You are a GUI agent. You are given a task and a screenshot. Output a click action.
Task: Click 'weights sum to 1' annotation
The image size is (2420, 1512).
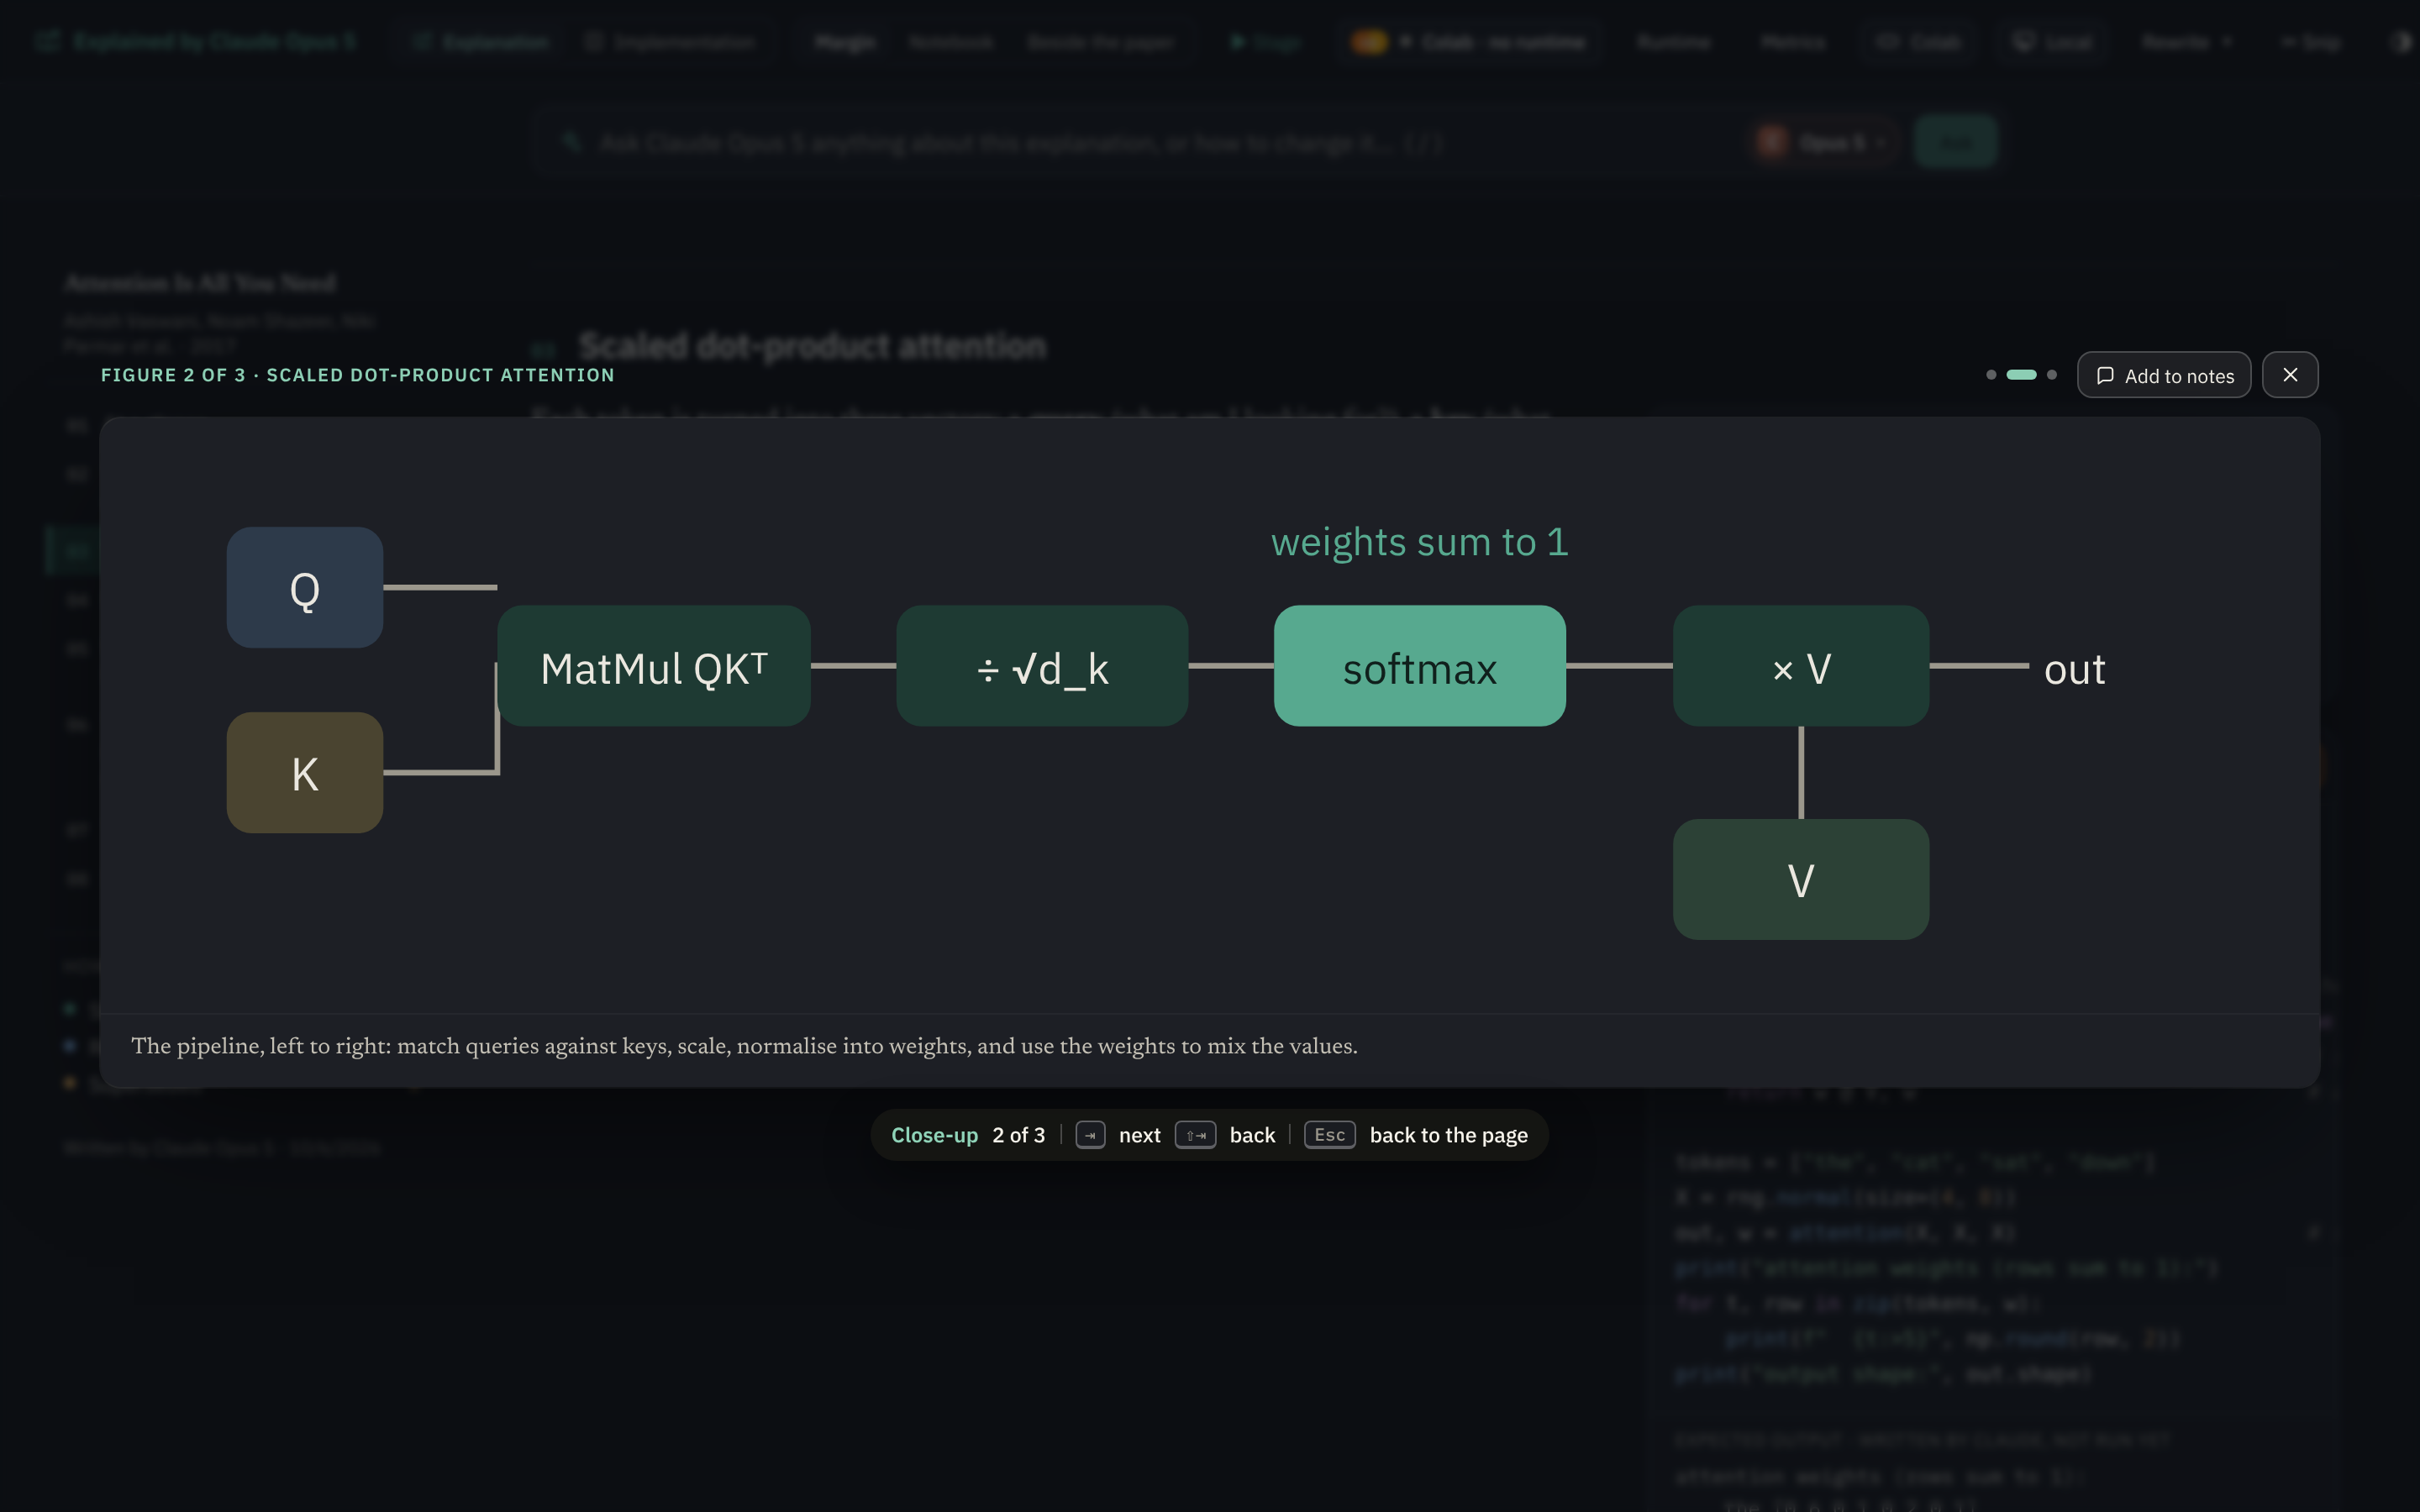tap(1420, 542)
